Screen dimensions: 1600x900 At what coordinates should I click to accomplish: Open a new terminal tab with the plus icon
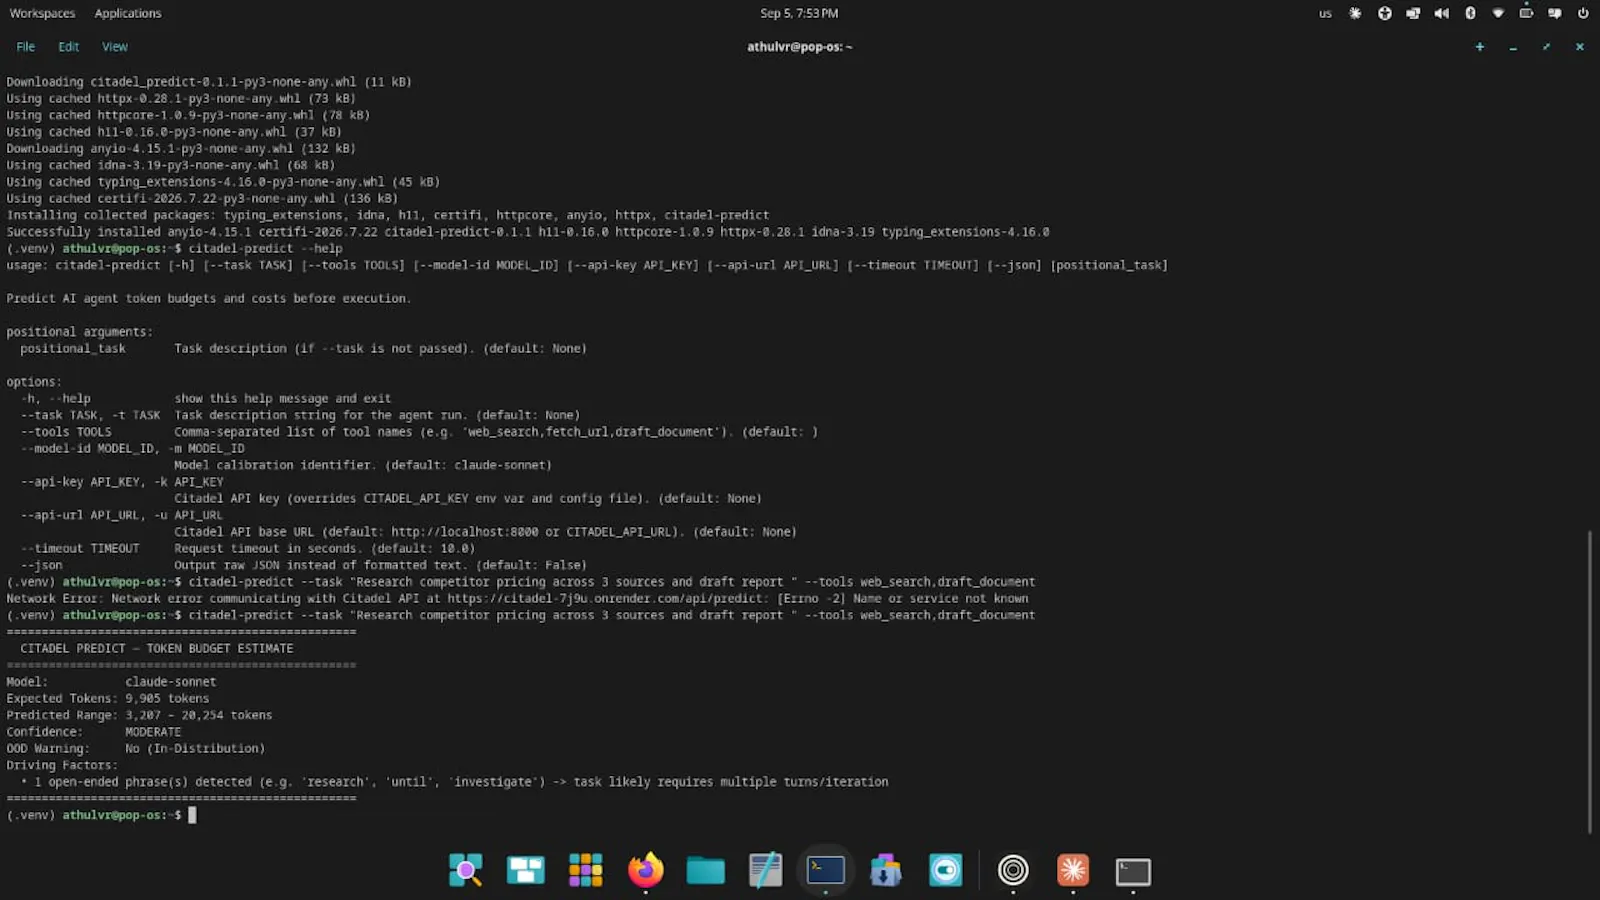1480,47
